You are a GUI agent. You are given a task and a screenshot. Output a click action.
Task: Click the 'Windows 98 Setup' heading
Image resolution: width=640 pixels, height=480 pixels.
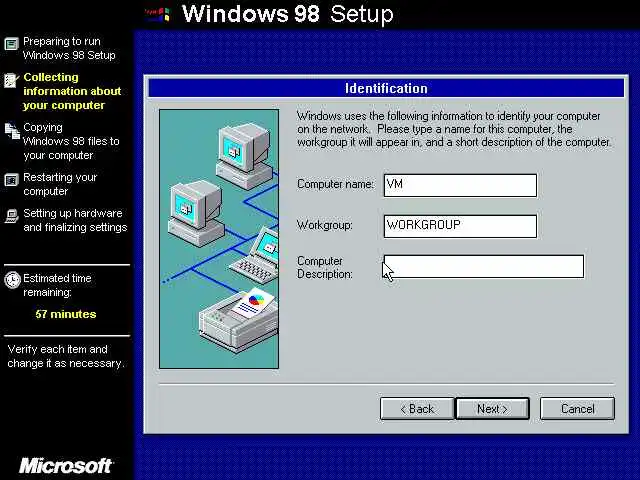[x=288, y=14]
